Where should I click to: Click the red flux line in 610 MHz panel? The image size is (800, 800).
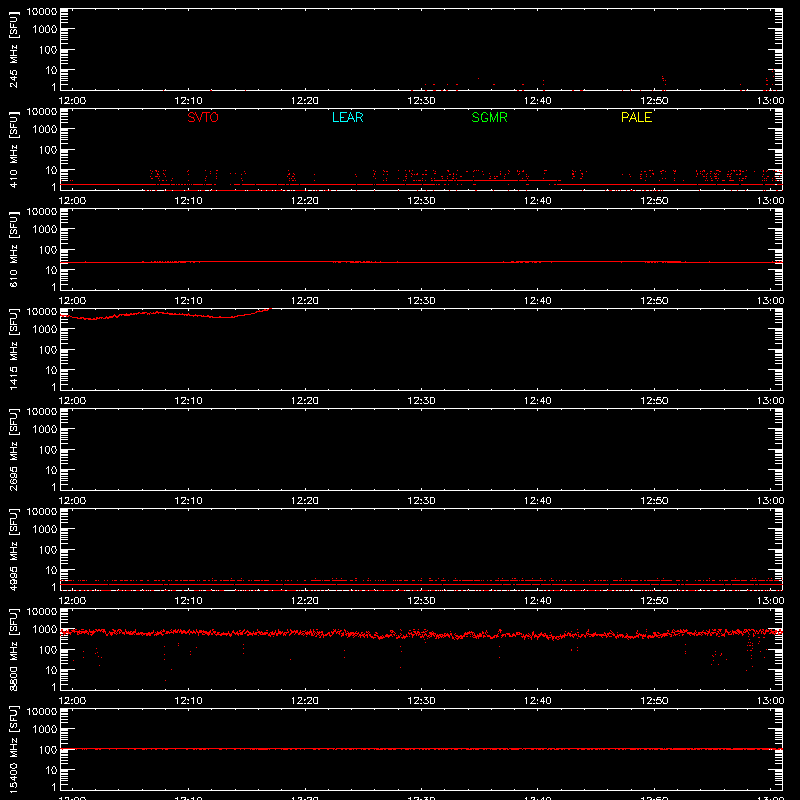[x=421, y=262]
